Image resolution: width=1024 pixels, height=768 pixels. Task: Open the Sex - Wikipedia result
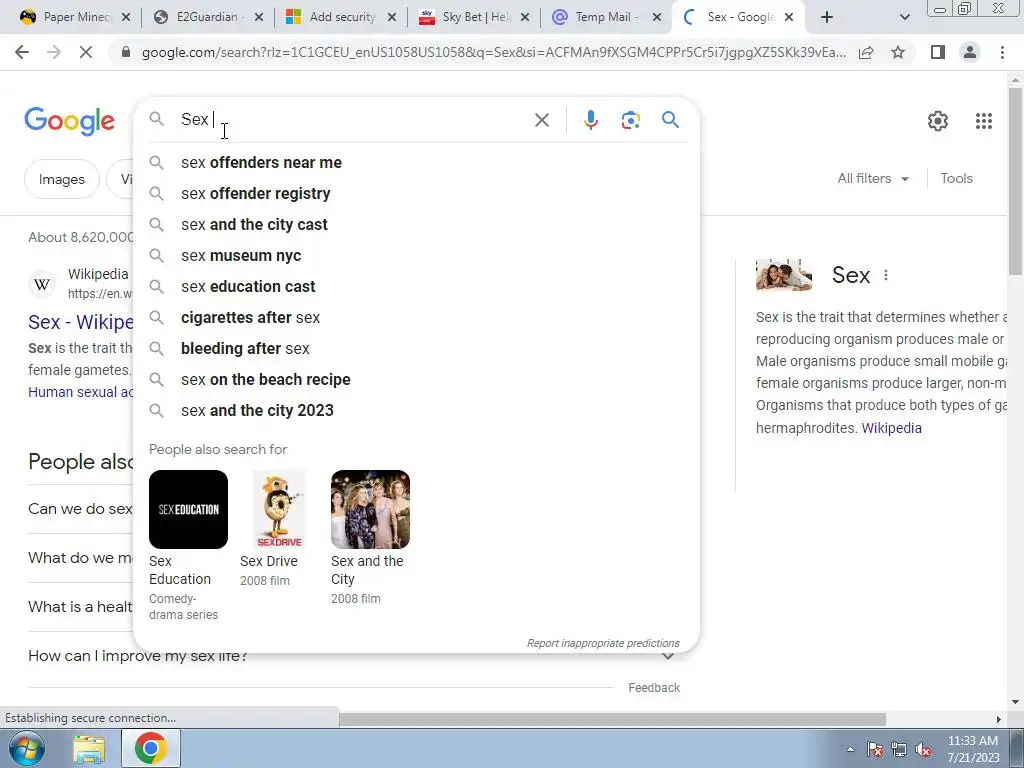click(x=80, y=322)
